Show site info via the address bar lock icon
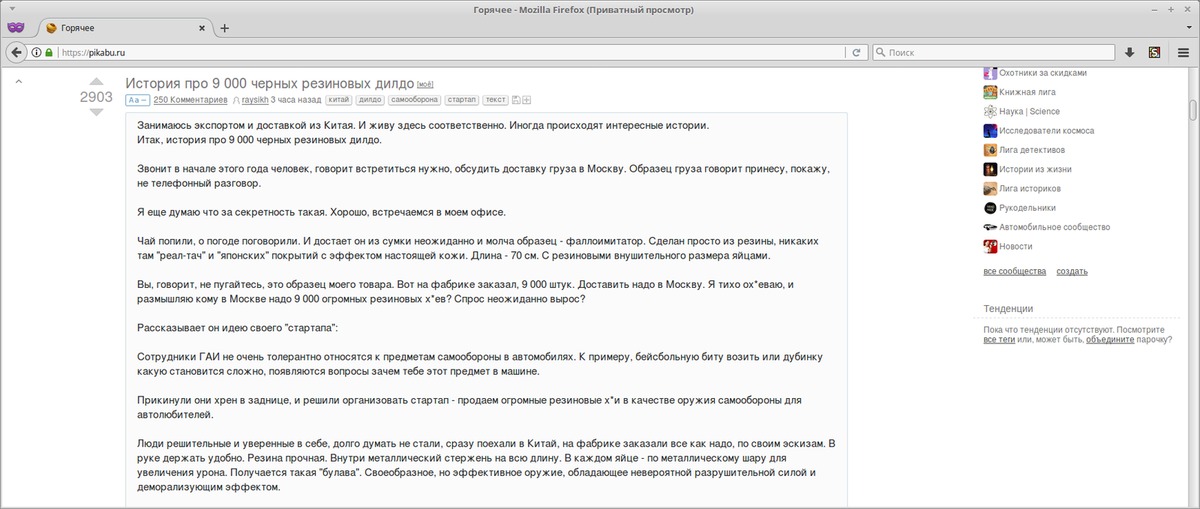Image resolution: width=1200 pixels, height=509 pixels. tap(48, 52)
